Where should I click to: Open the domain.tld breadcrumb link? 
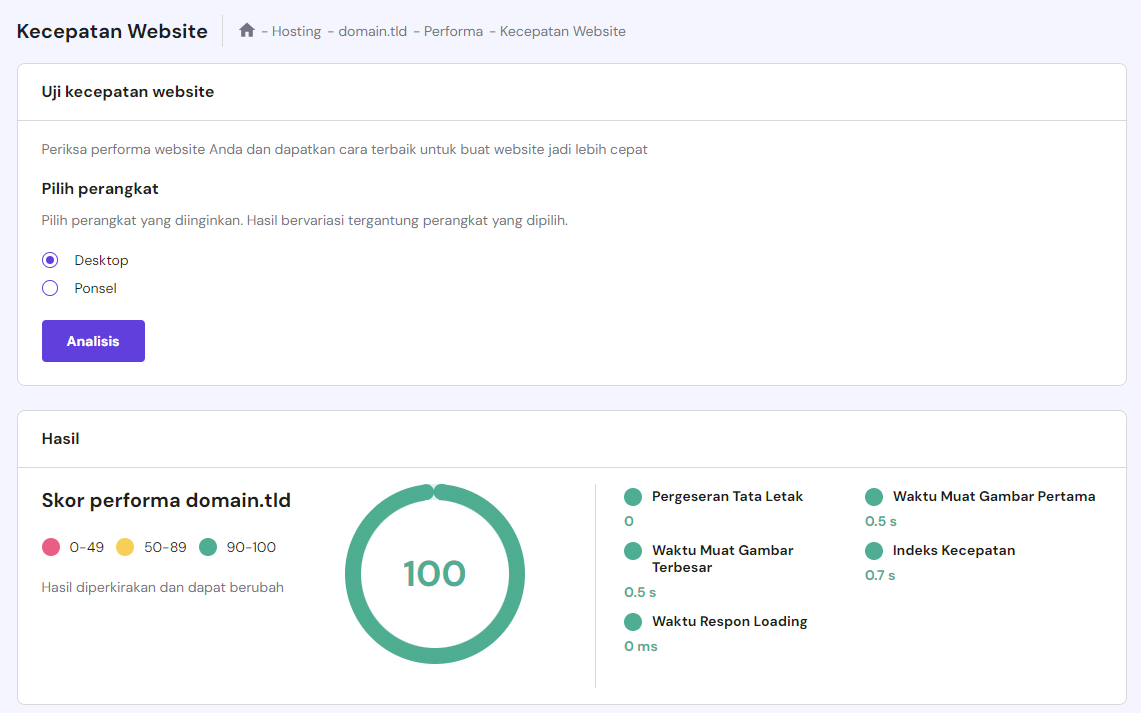372,31
